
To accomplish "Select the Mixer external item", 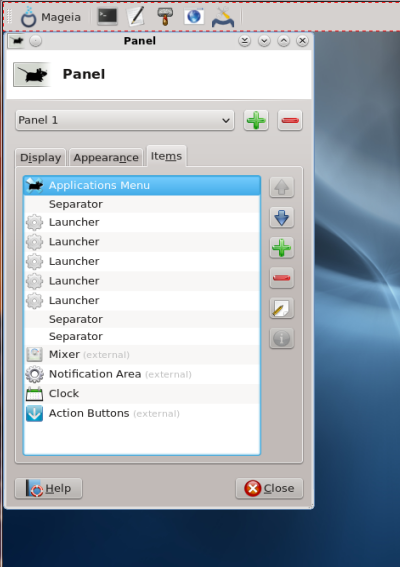I will click(142, 355).
